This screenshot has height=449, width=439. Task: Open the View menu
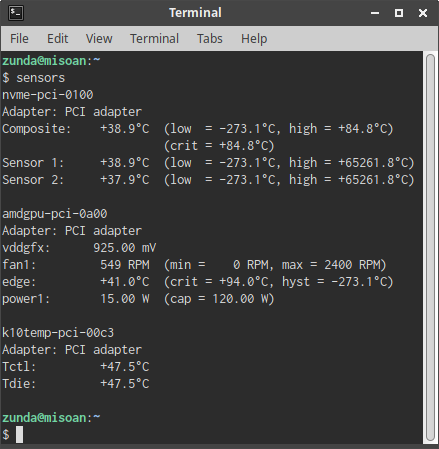[99, 39]
